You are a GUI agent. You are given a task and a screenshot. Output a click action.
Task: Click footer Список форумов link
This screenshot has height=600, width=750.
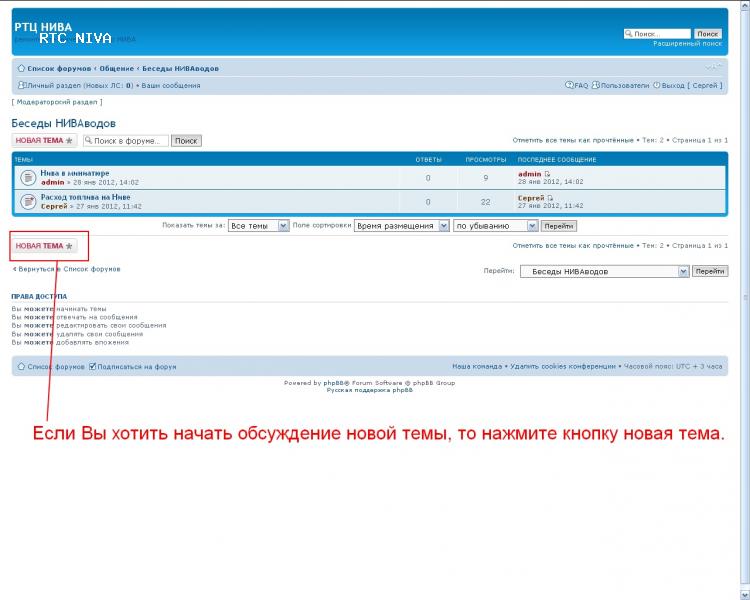(55, 367)
